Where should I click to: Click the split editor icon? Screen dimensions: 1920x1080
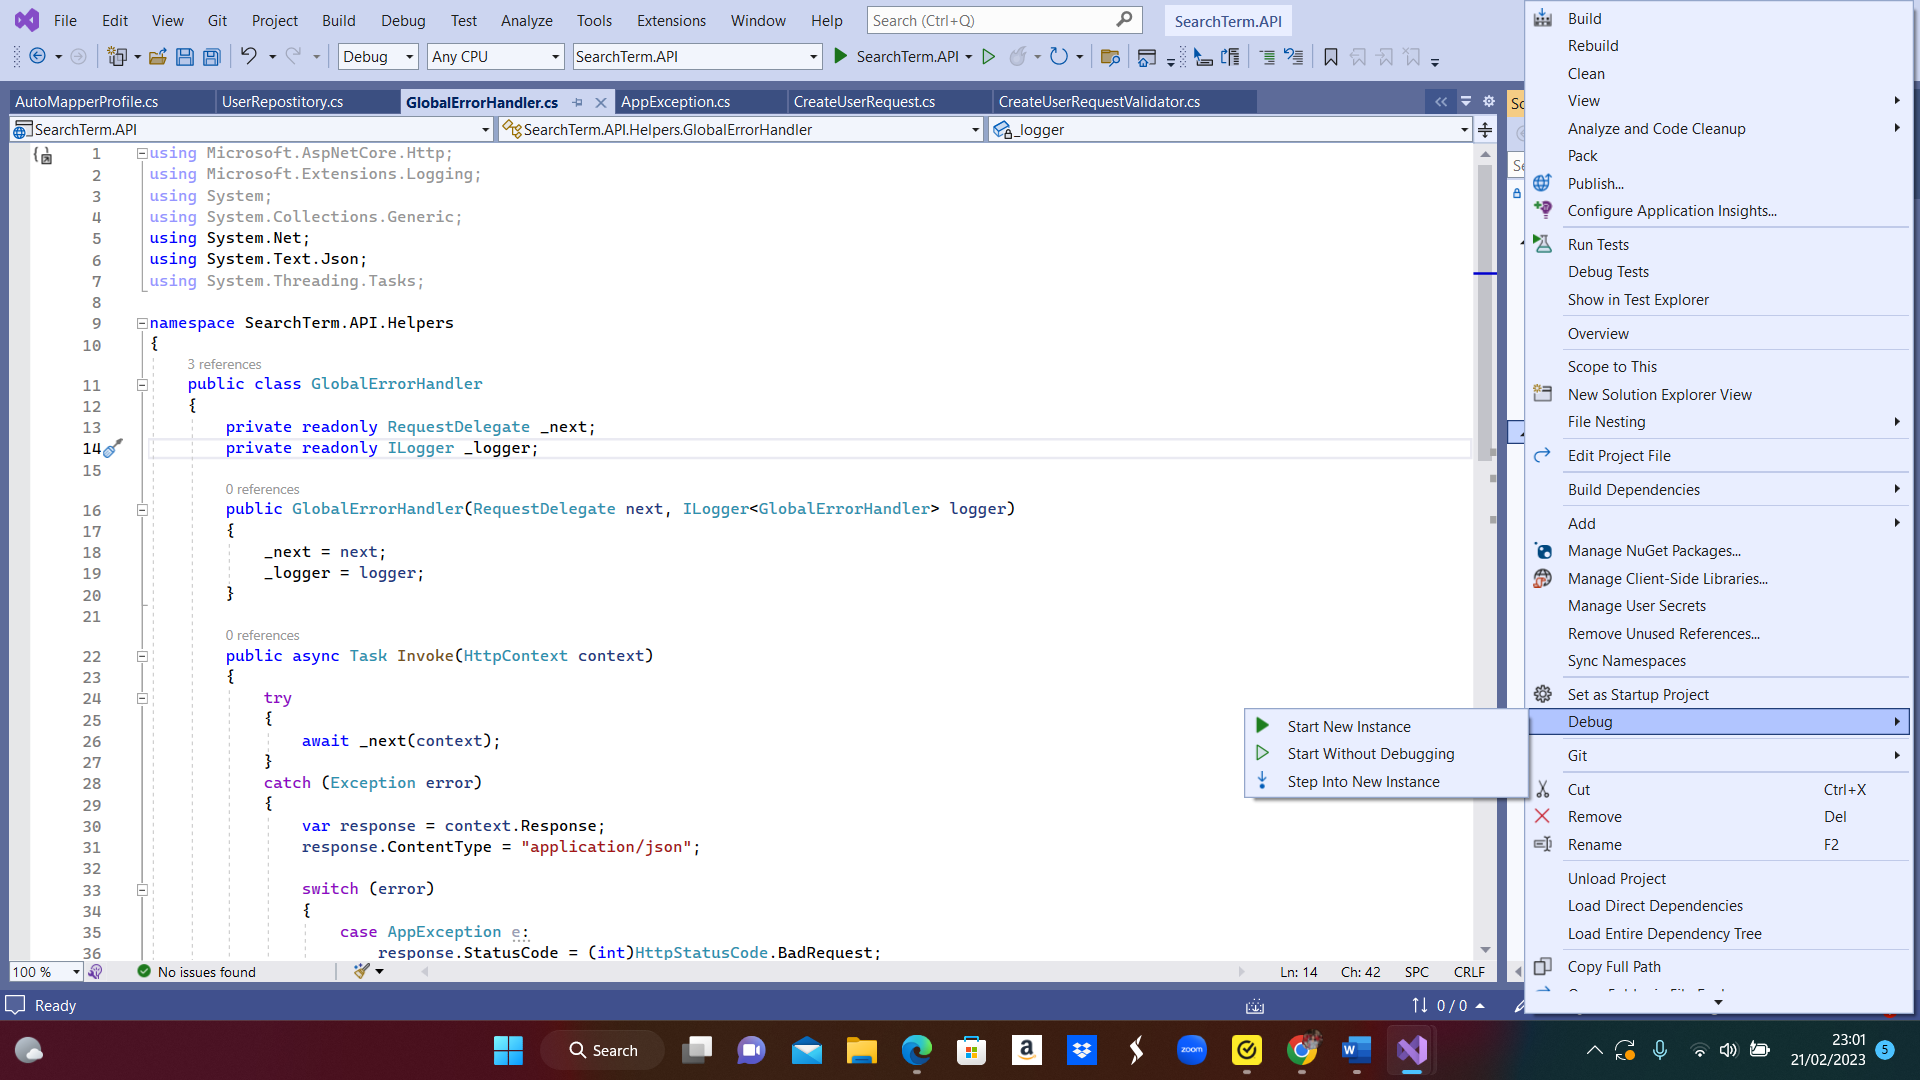coord(1485,130)
